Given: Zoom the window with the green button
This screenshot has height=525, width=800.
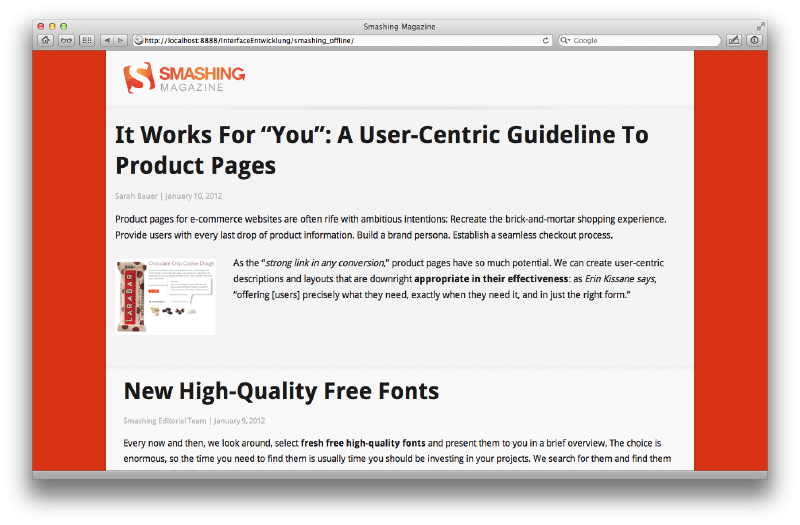Looking at the screenshot, I should 64,26.
